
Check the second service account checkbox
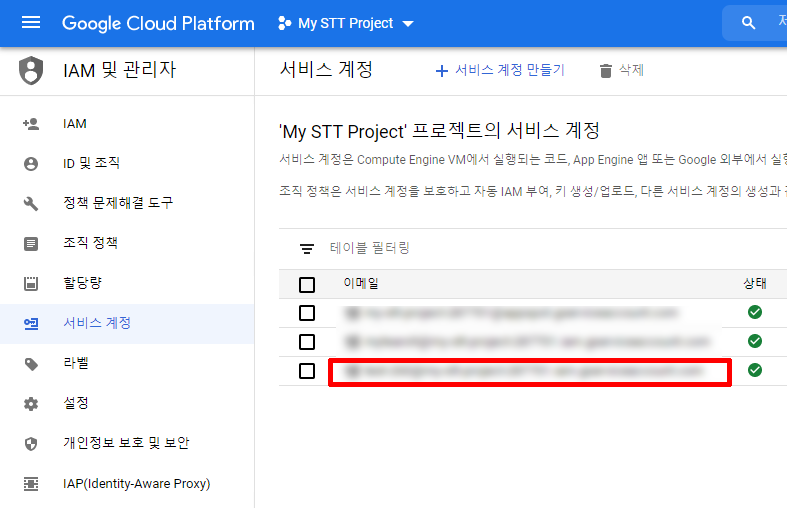307,342
